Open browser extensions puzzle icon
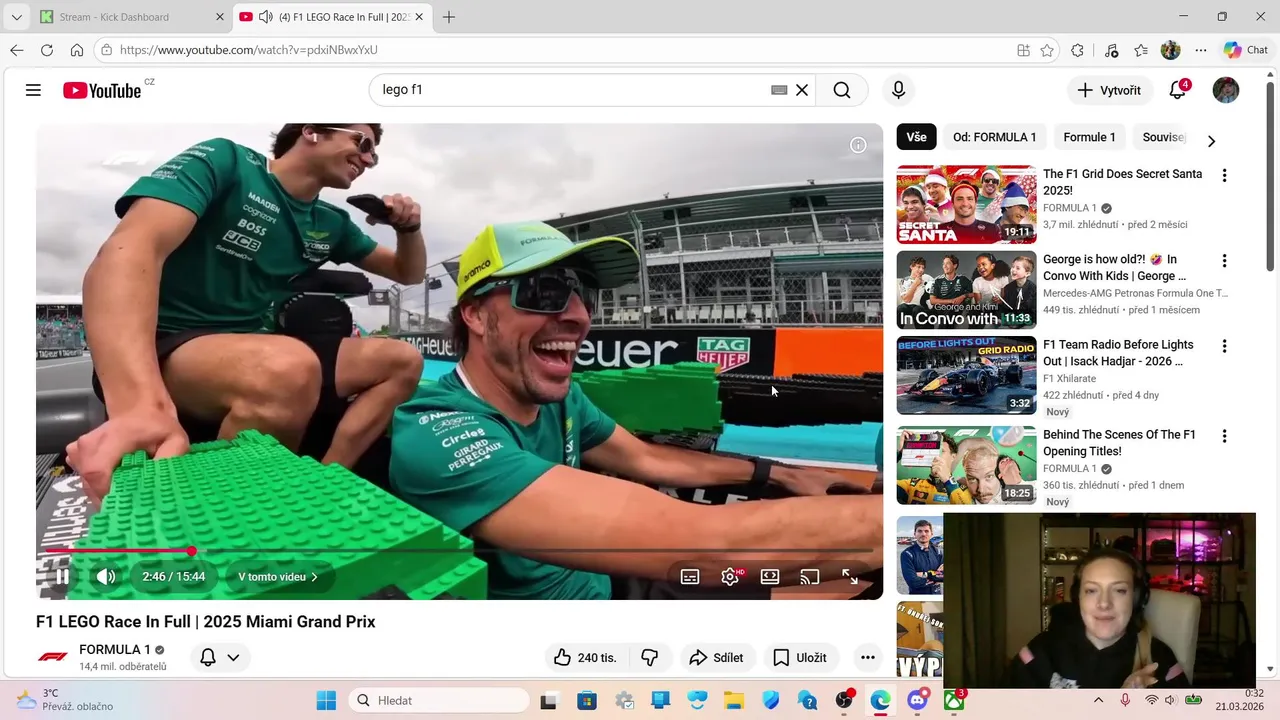Viewport: 1280px width, 720px height. click(1077, 50)
